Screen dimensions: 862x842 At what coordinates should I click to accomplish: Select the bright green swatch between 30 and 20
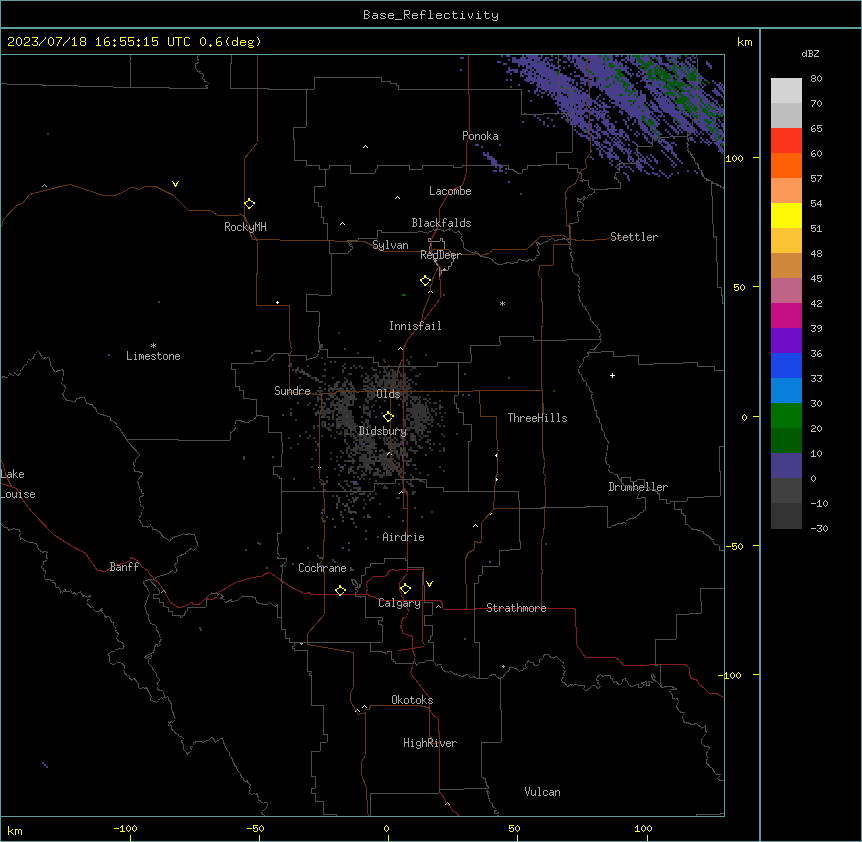pyautogui.click(x=786, y=416)
